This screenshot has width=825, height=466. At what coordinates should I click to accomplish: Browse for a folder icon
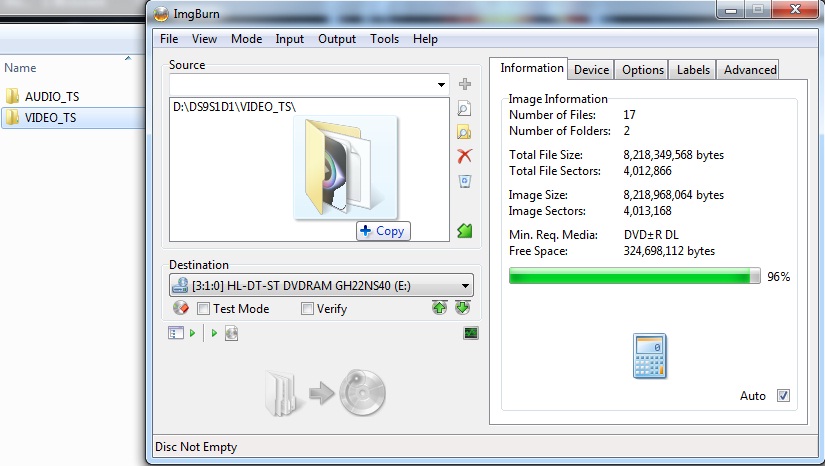(464, 132)
